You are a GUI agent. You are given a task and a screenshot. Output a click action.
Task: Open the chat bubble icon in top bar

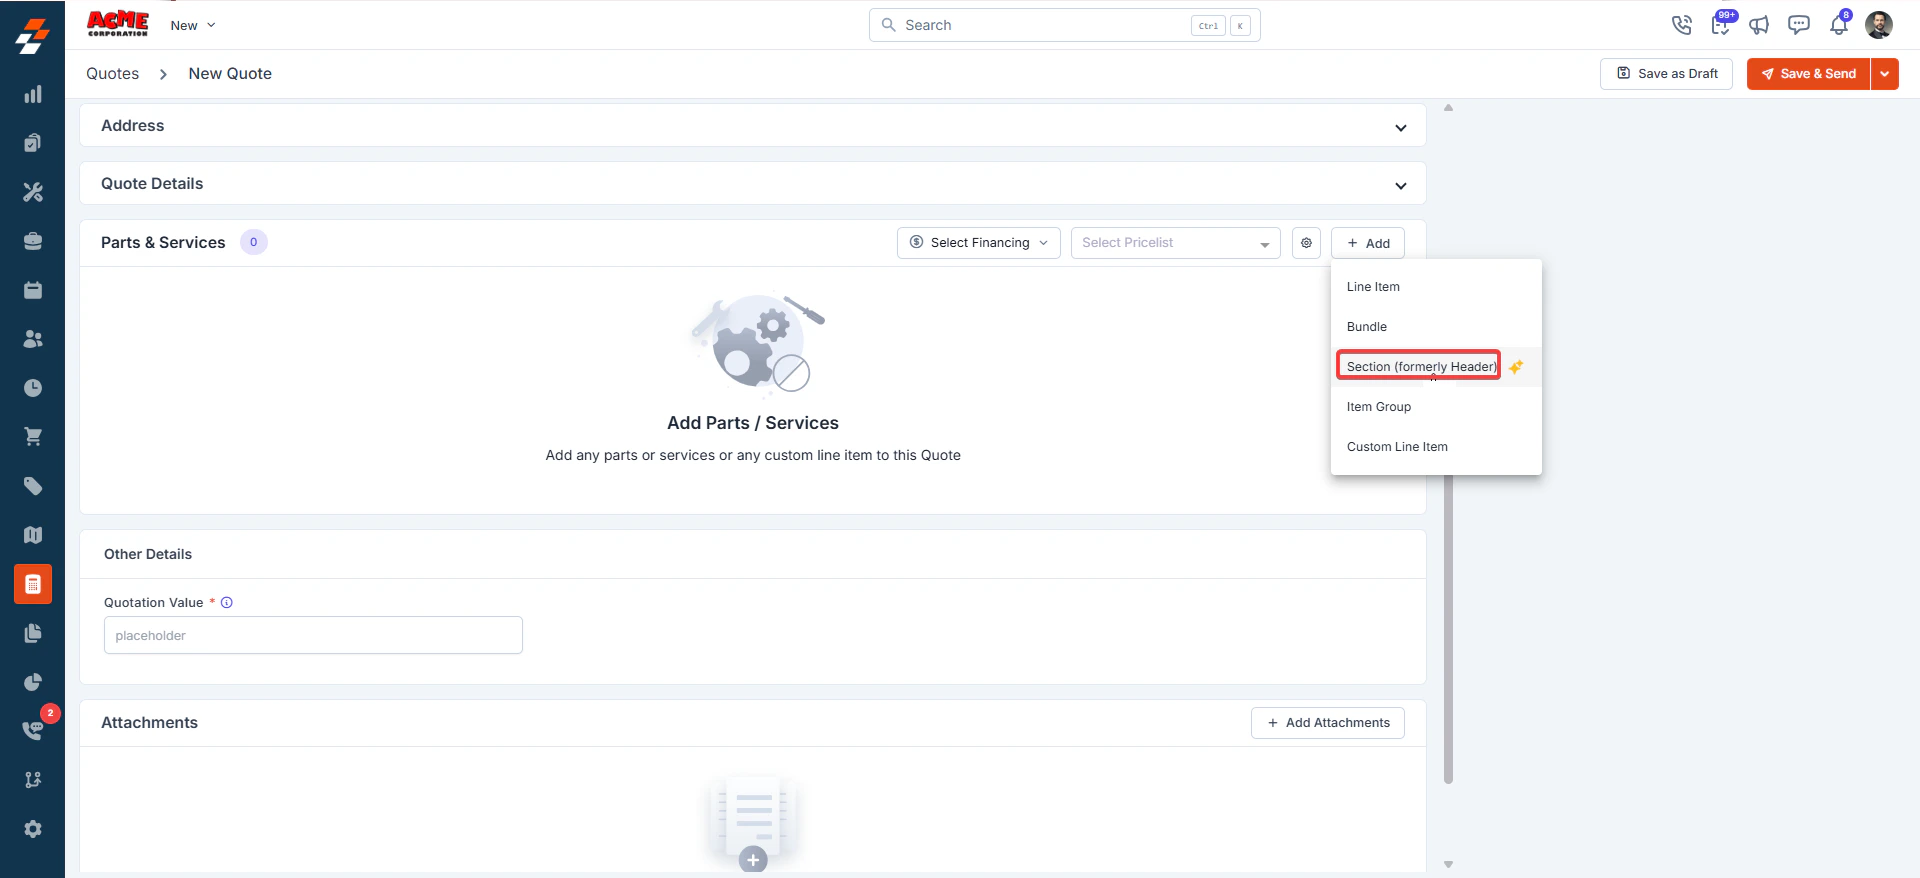click(x=1799, y=25)
